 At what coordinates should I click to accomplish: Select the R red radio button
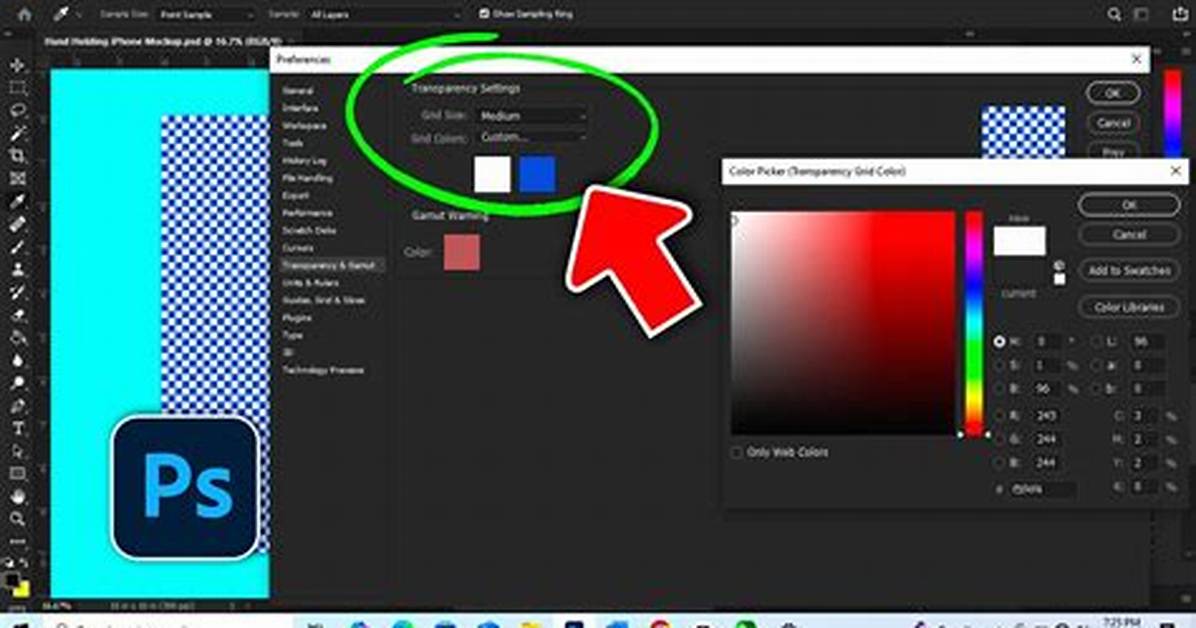(x=999, y=416)
